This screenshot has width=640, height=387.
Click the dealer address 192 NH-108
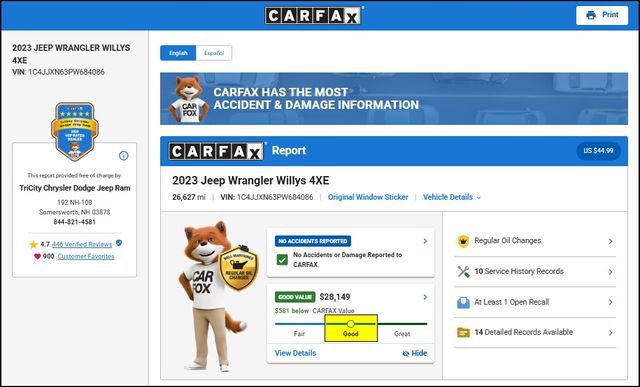click(75, 202)
